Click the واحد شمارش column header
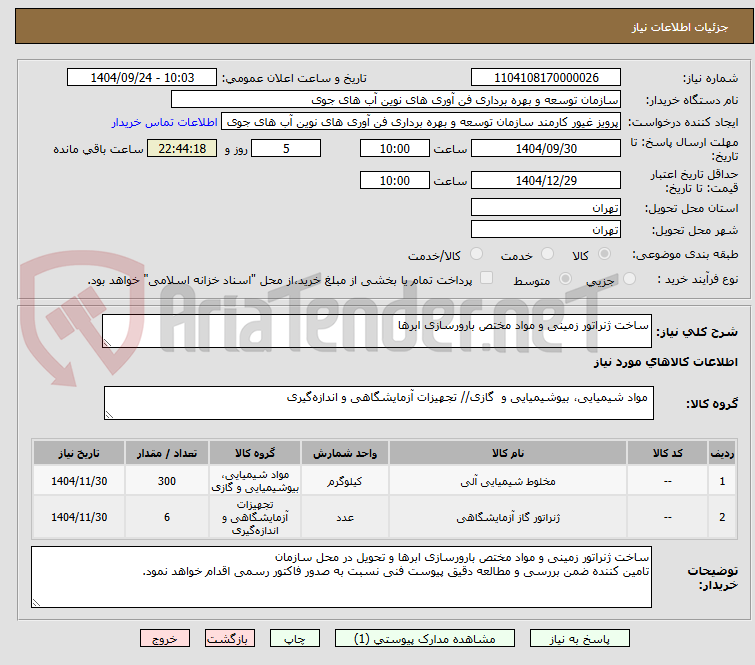The width and height of the screenshot is (755, 665). [x=345, y=453]
